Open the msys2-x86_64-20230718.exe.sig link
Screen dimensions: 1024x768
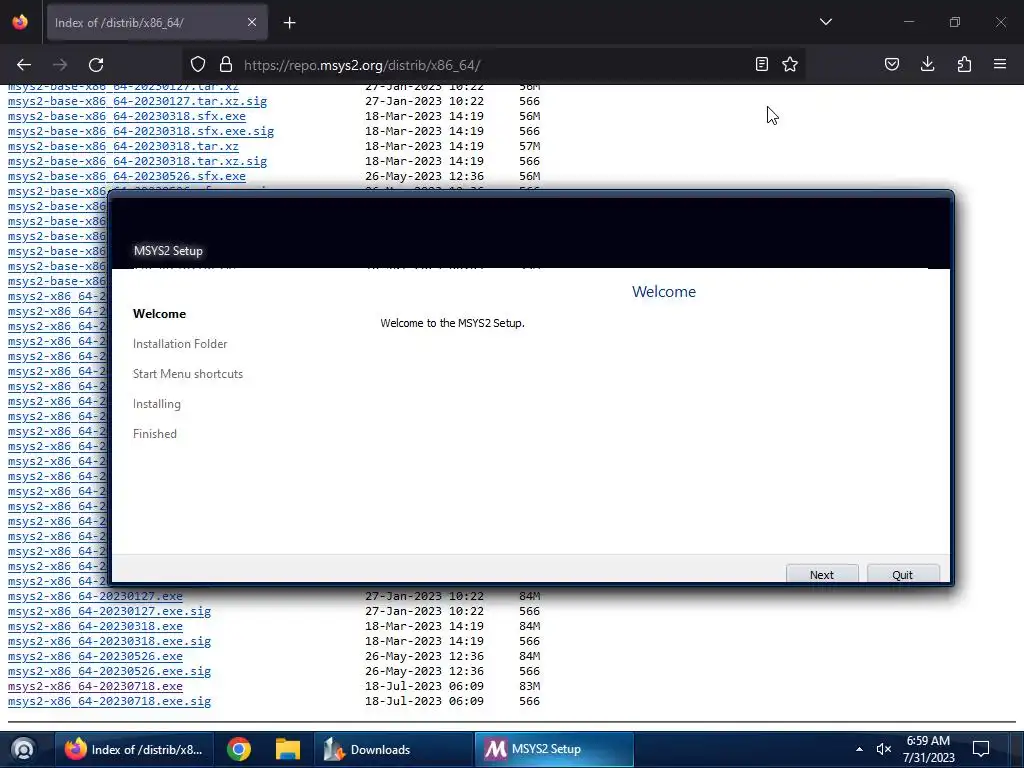[109, 701]
